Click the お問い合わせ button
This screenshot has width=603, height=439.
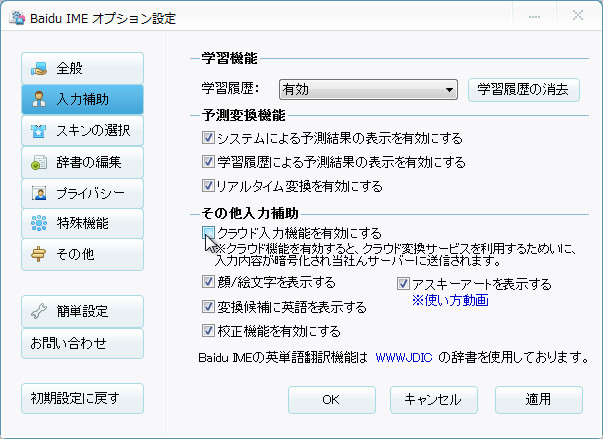click(82, 343)
